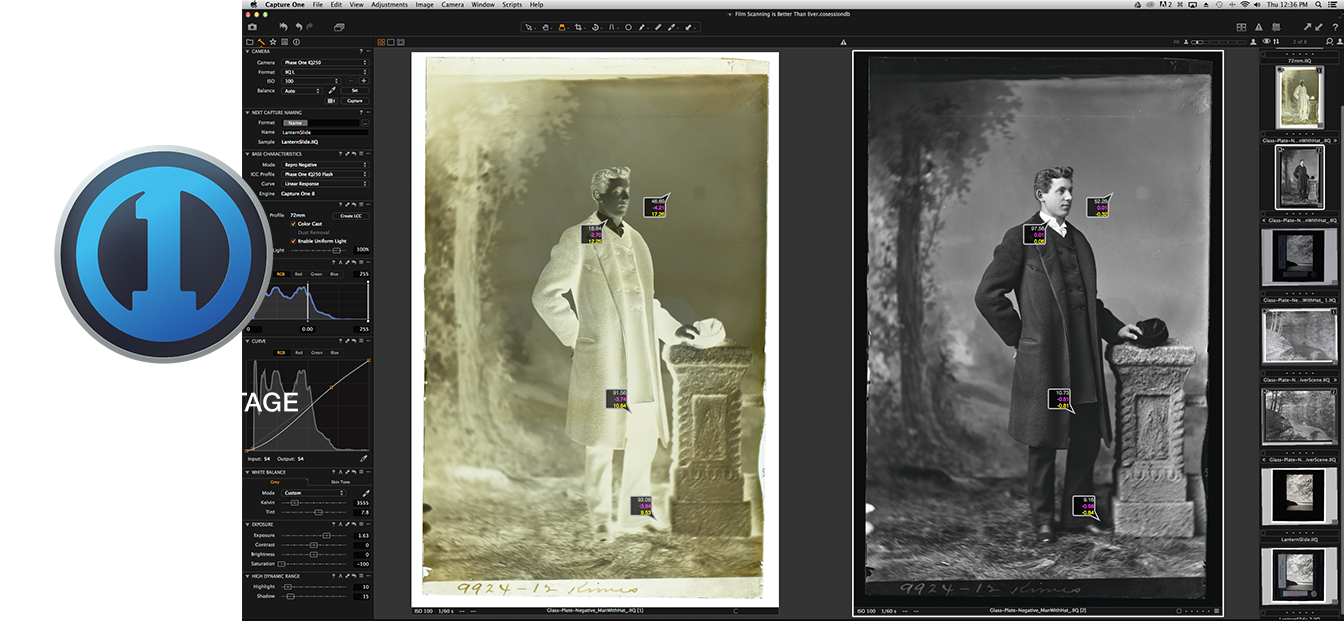This screenshot has width=1344, height=621.
Task: Open the Curve dropdown showing Linear Response
Action: [x=325, y=184]
